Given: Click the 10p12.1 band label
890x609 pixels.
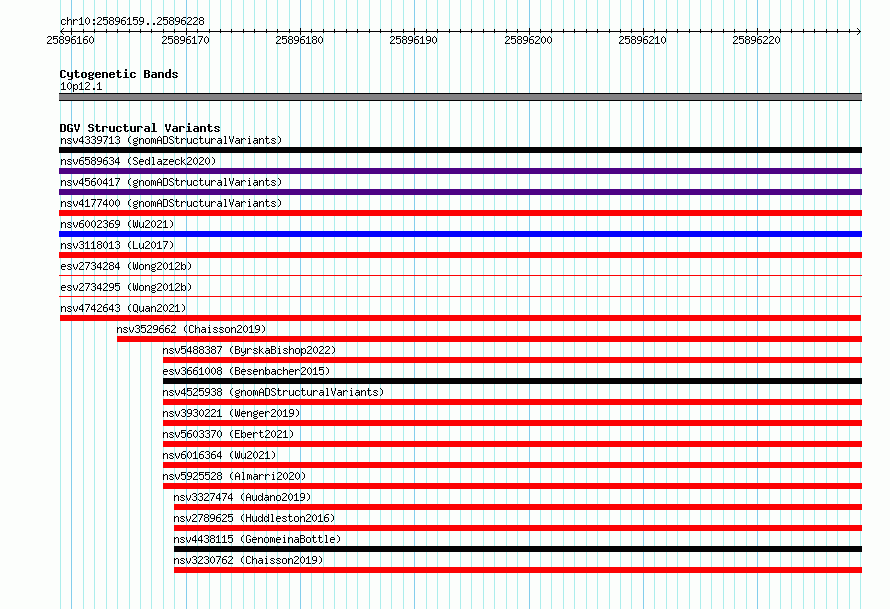Looking at the screenshot, I should pyautogui.click(x=81, y=86).
